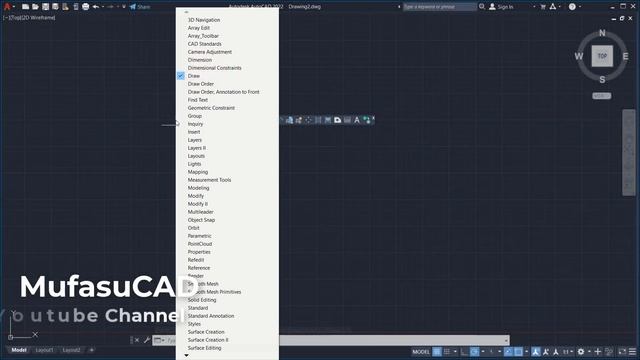Open the workspace gear dropdown arrow
Screen dimensions: 640x360
tap(589, 351)
